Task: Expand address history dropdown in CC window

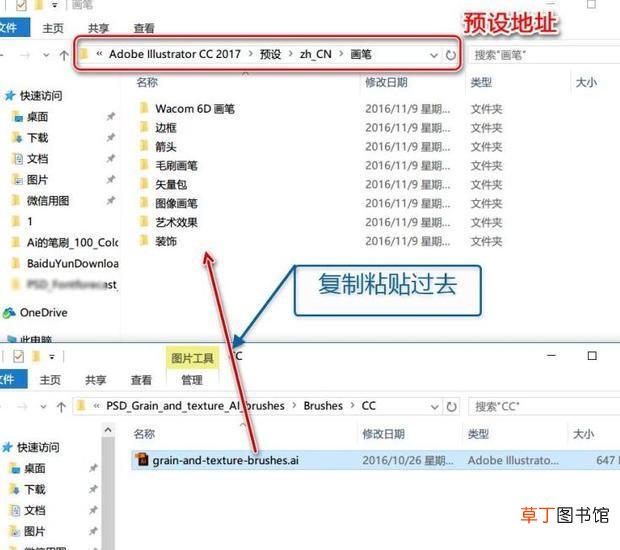Action: pyautogui.click(x=435, y=406)
